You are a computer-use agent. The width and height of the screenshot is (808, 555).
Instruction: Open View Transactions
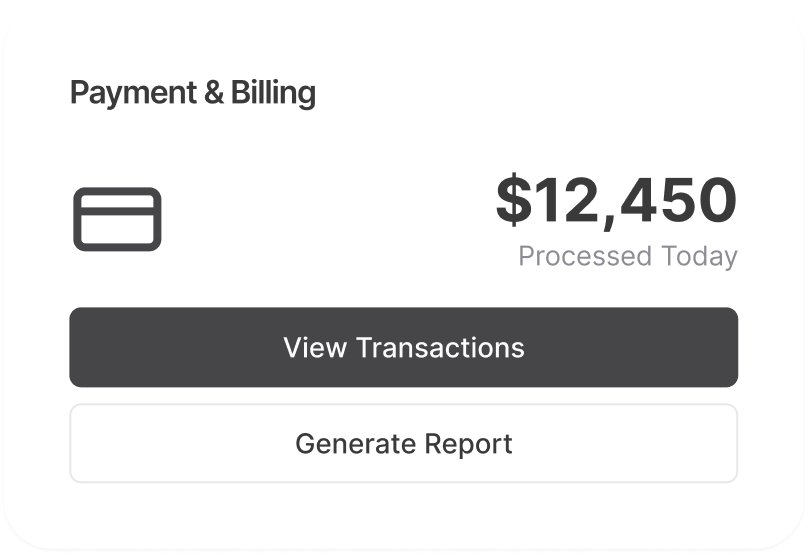tap(403, 347)
